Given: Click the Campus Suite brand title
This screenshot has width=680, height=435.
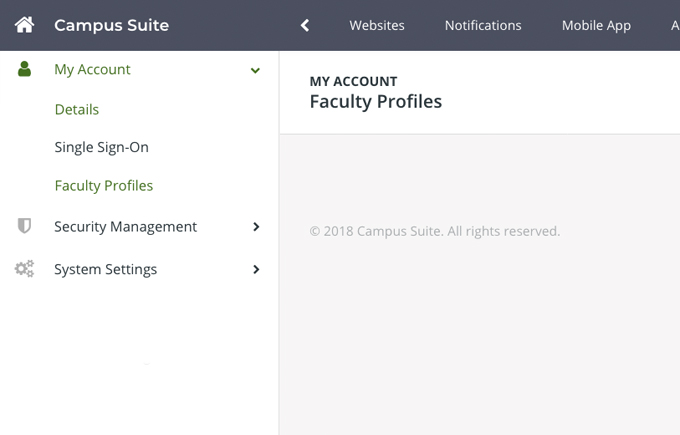Looking at the screenshot, I should pos(111,25).
